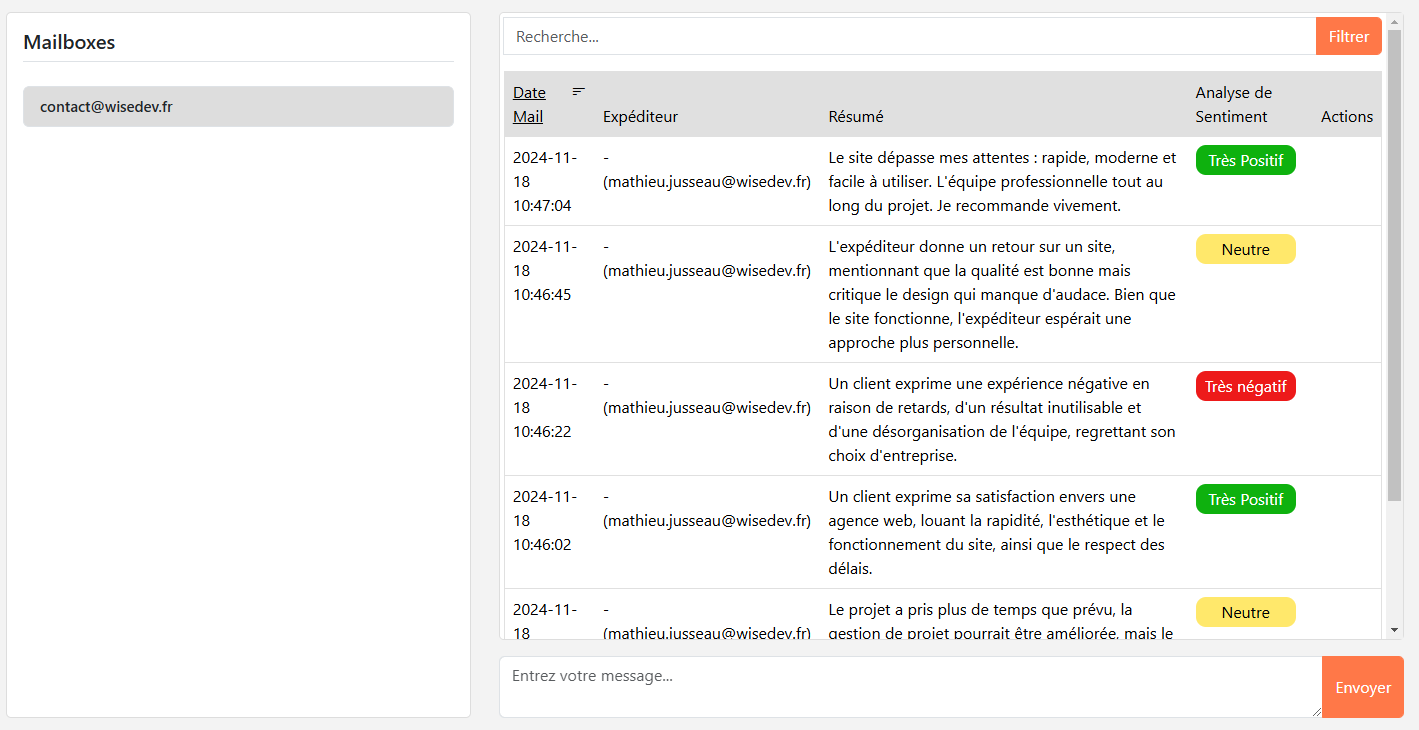
Task: Click the resize handle of message box
Action: [1315, 711]
